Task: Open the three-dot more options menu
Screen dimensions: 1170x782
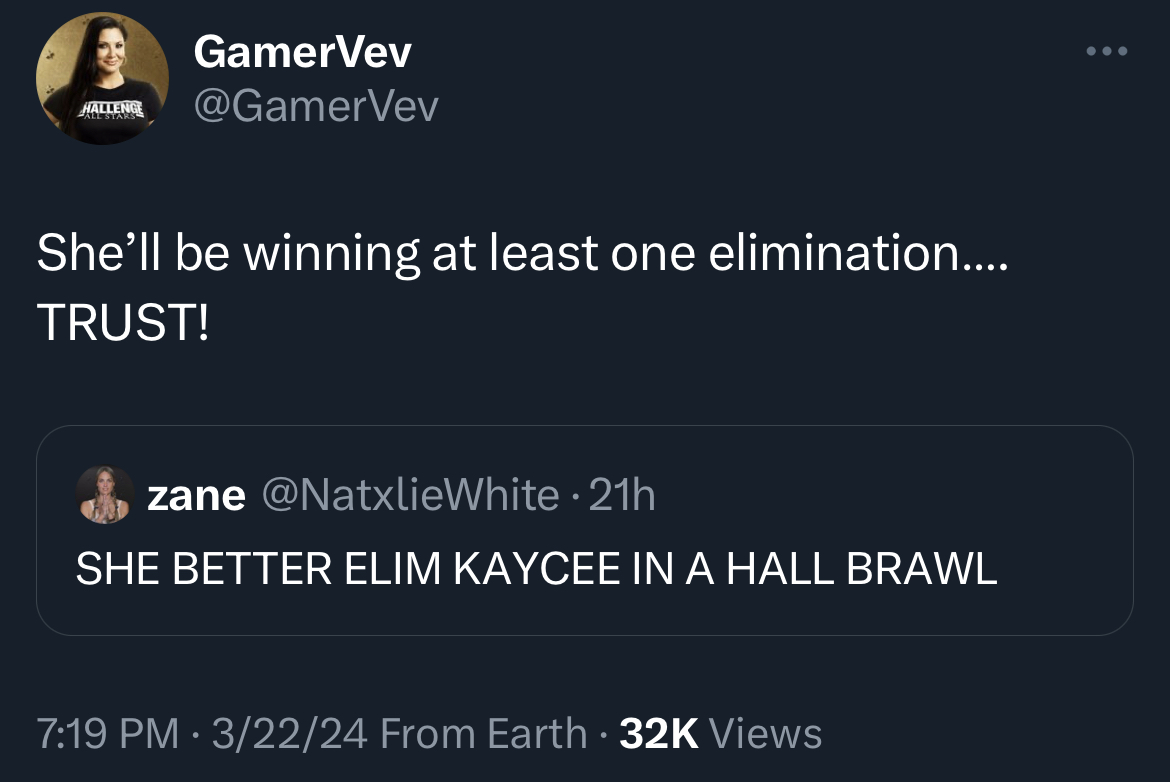Action: [1107, 51]
